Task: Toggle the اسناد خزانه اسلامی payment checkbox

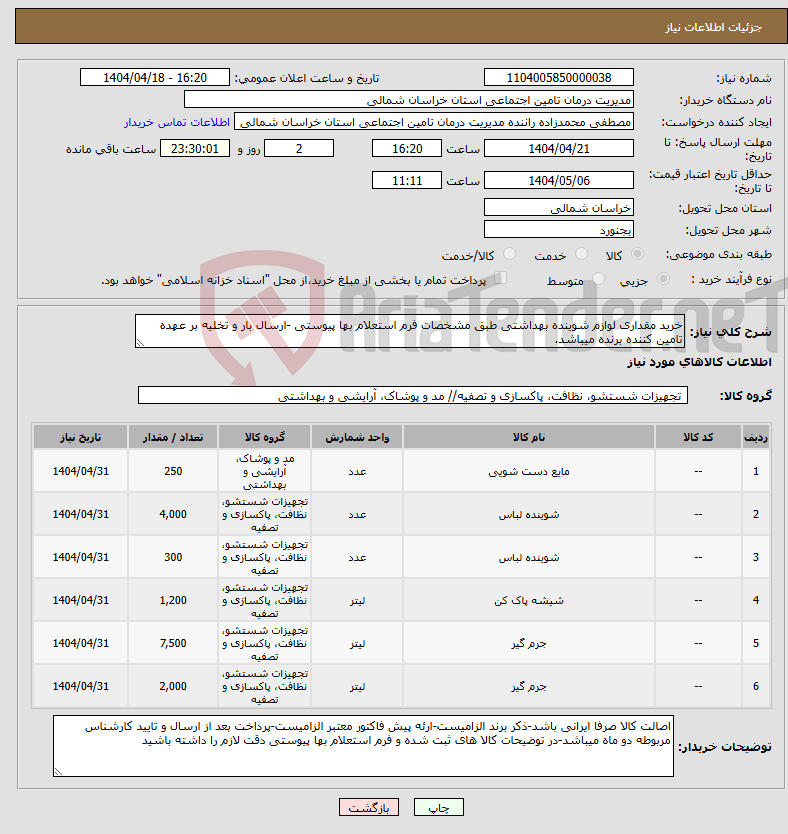Action: coord(500,278)
